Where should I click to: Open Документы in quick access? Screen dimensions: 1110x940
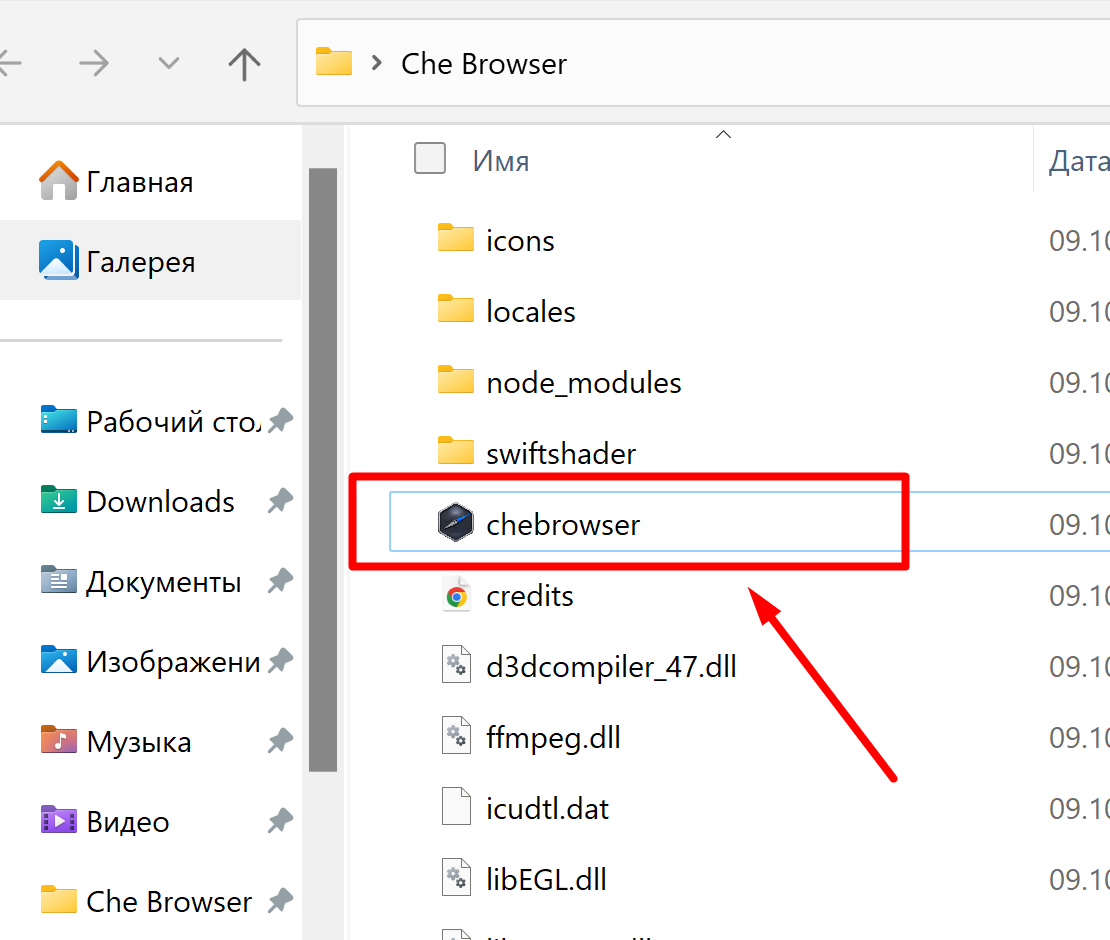coord(164,582)
